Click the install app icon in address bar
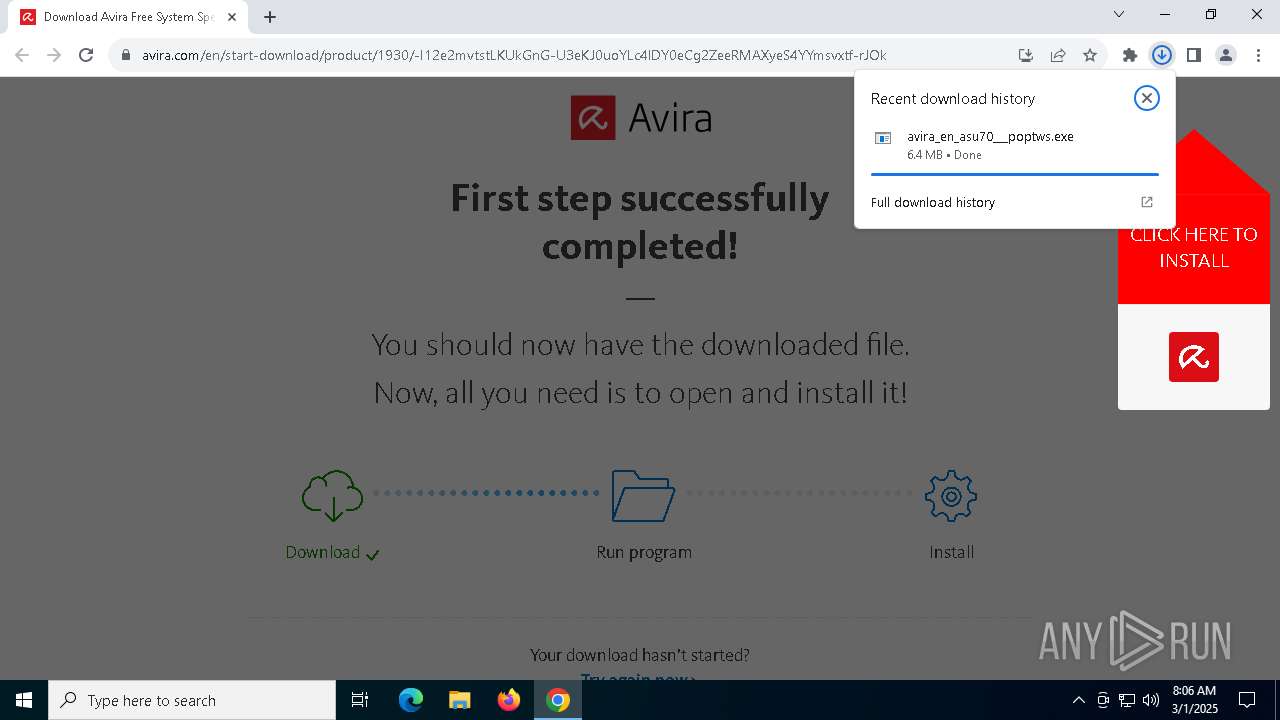Screen dimensions: 1280x720 point(1026,55)
